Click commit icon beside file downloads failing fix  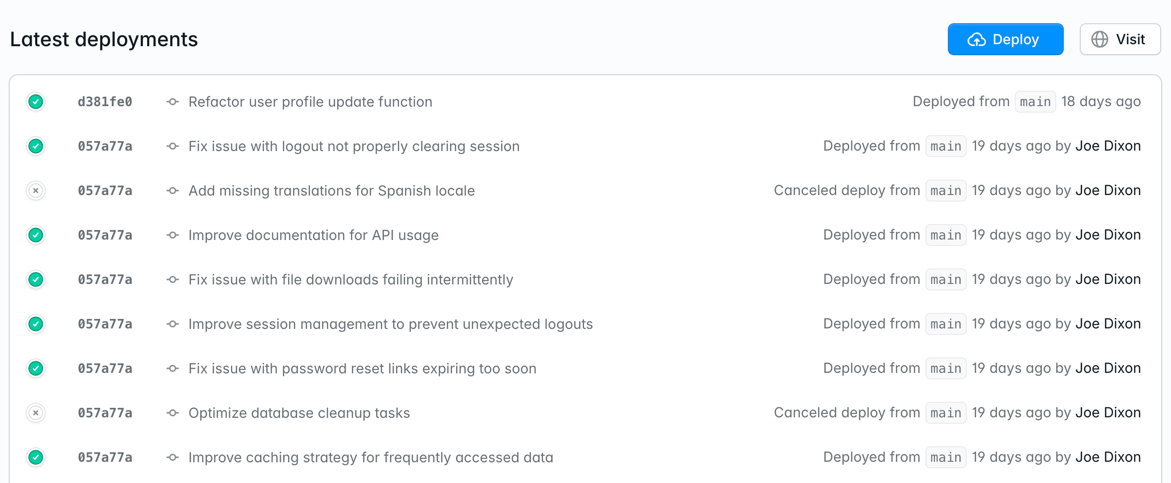tap(173, 280)
